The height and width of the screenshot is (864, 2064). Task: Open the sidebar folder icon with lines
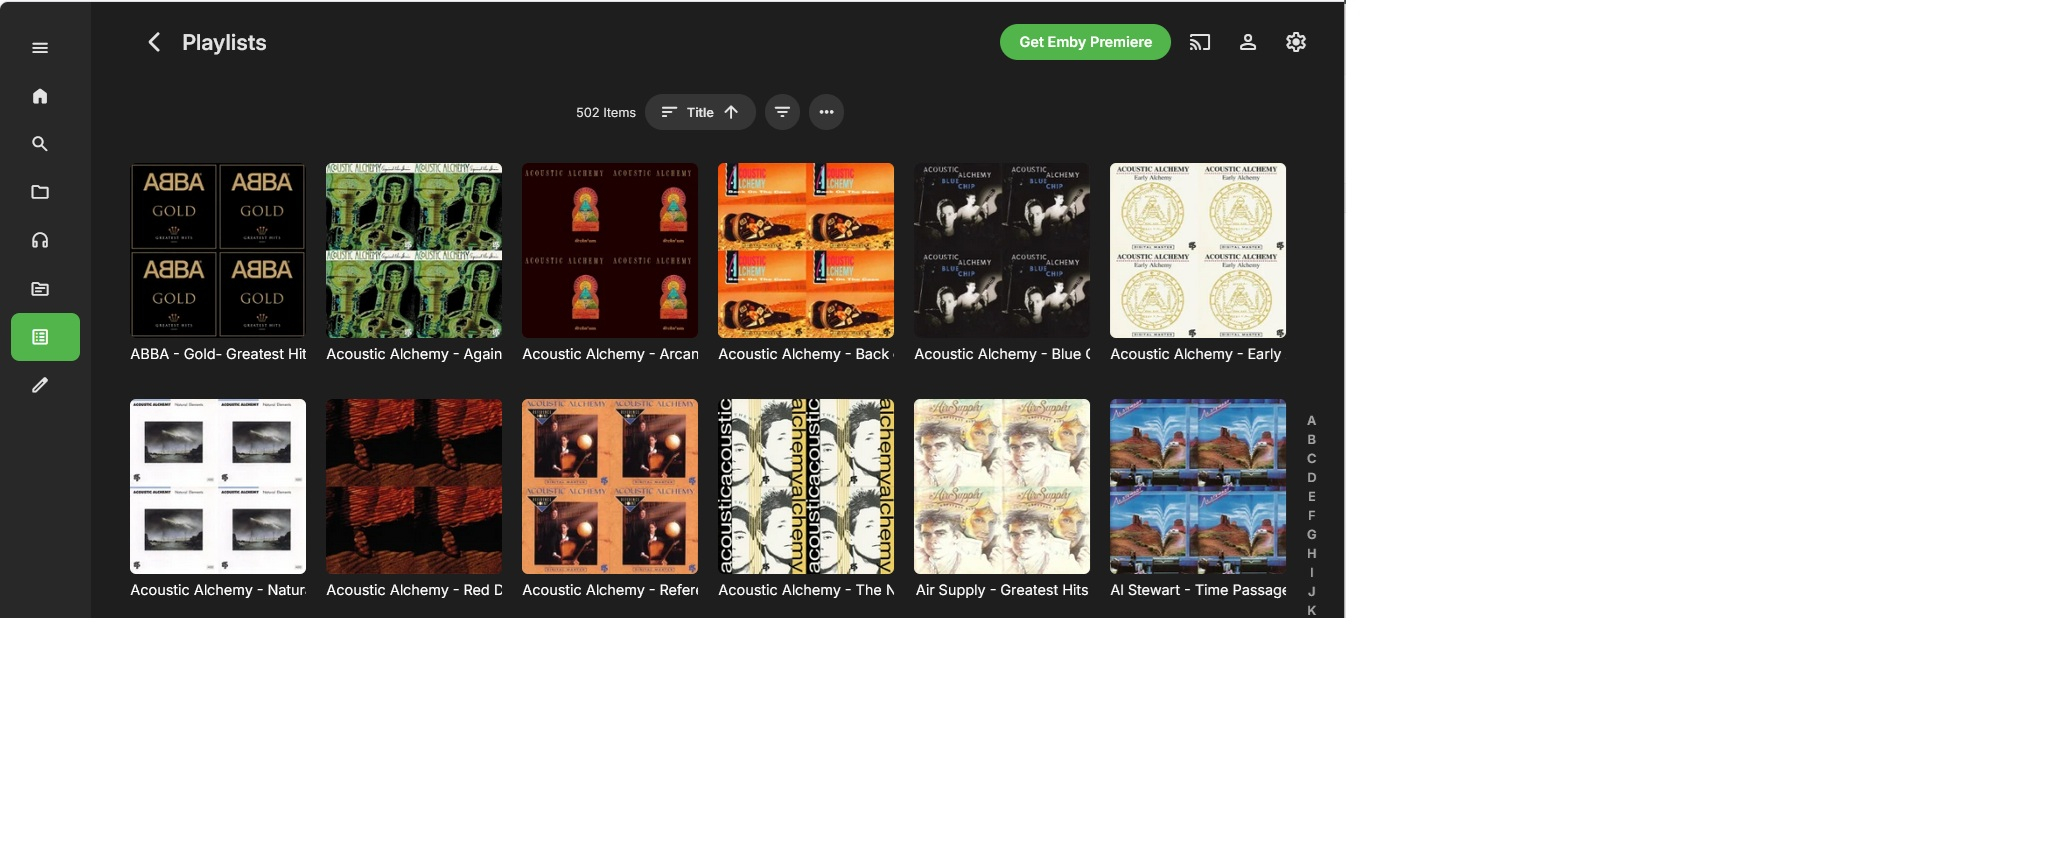click(40, 289)
